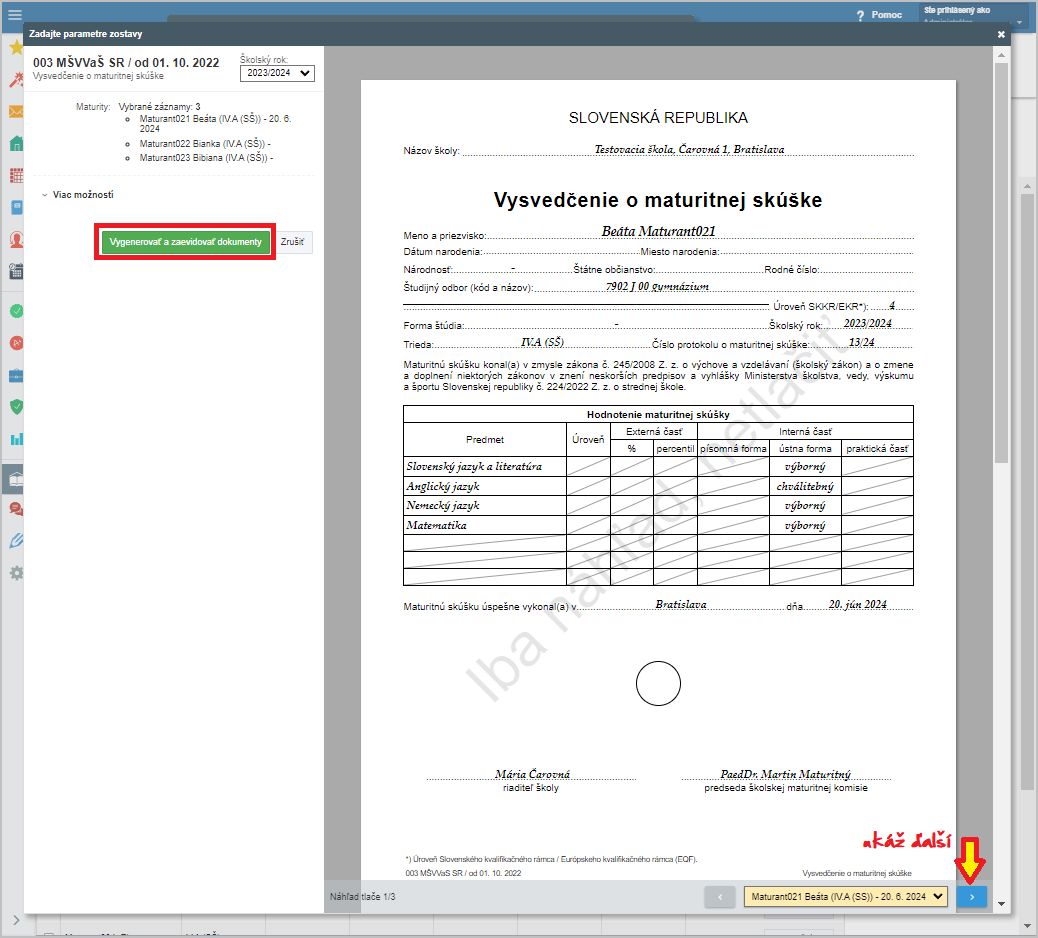Click the name Beáta Maturant021 in preview
Viewport: 1038px width, 938px height.
click(x=659, y=232)
